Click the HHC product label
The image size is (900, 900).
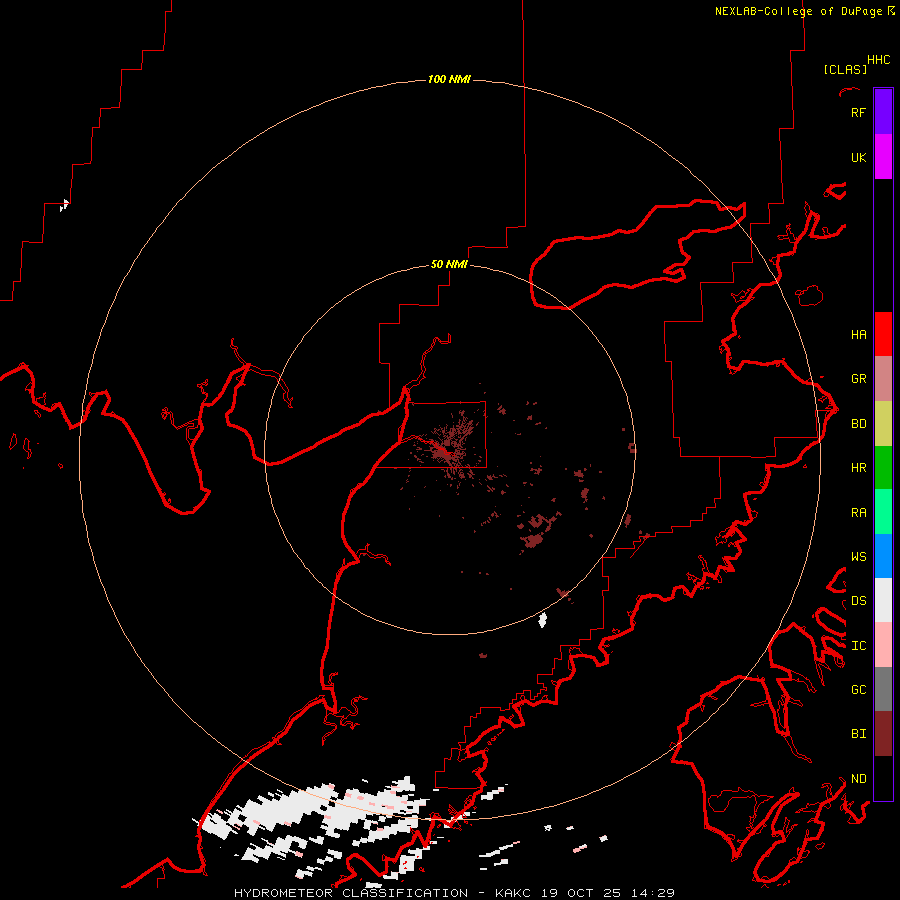tap(878, 60)
